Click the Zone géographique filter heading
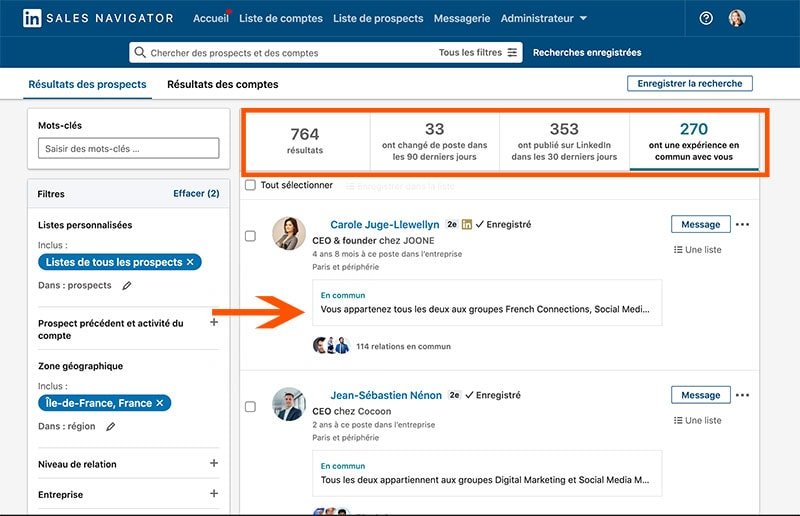This screenshot has width=800, height=516. click(x=80, y=366)
